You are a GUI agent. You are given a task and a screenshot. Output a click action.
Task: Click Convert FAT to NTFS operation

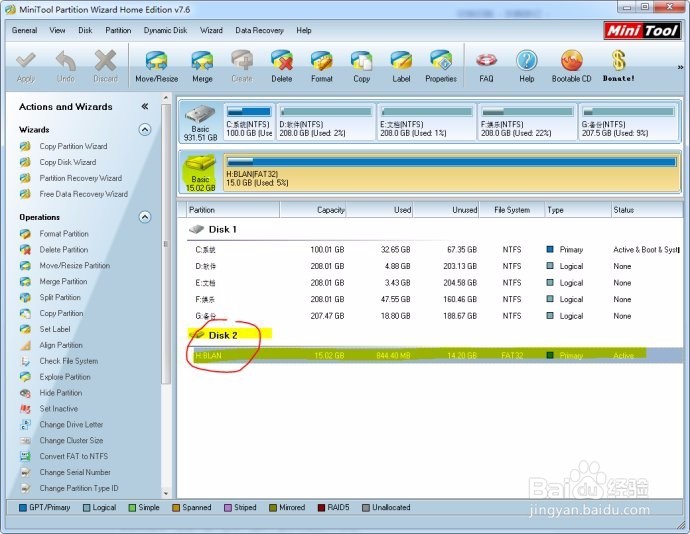[73, 456]
